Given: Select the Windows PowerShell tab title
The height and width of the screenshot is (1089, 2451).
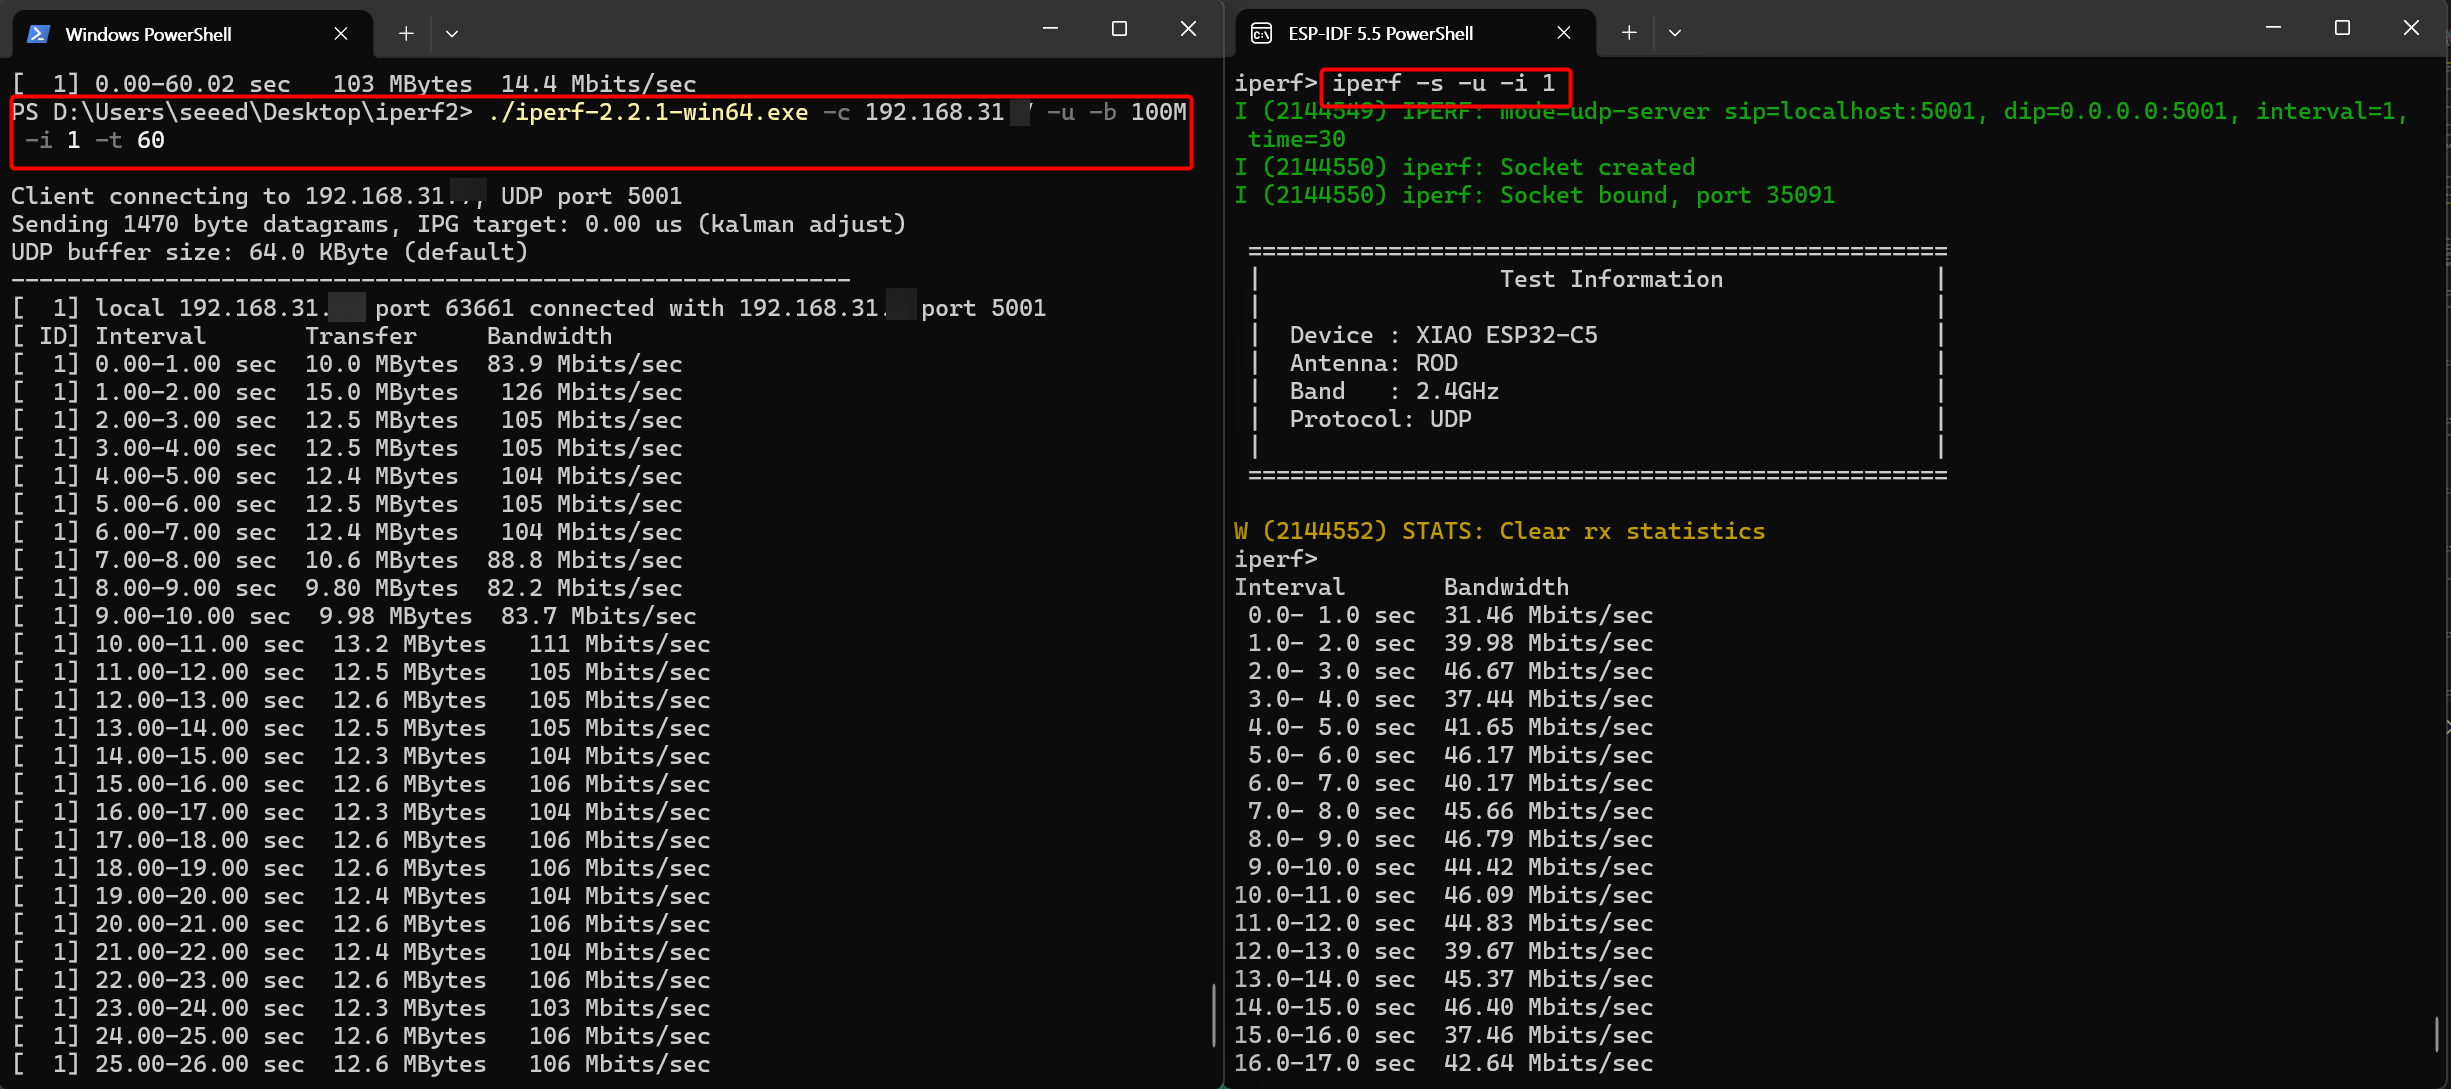Looking at the screenshot, I should pos(148,34).
